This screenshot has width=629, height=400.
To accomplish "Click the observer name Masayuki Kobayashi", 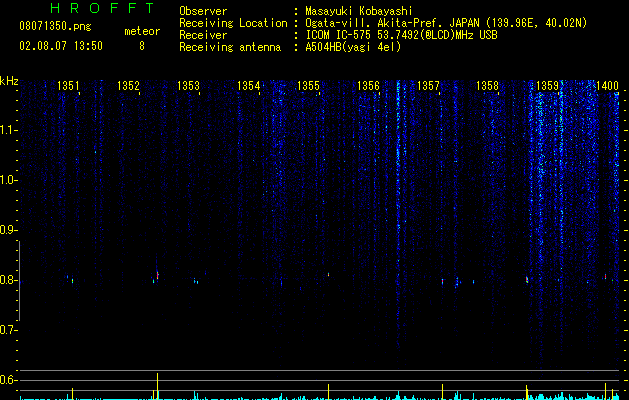I will 359,11.
